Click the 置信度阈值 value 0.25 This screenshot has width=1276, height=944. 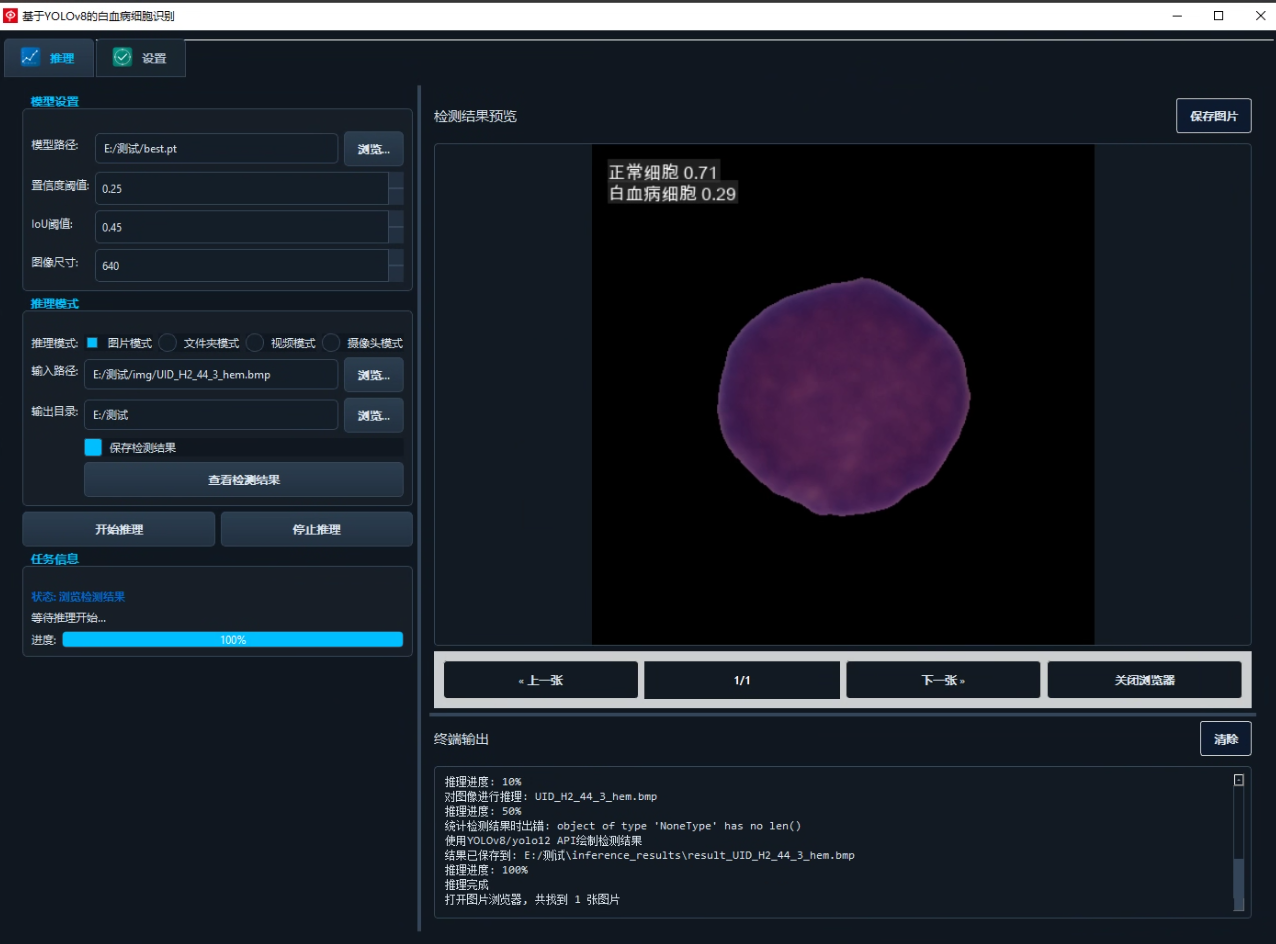pos(242,188)
